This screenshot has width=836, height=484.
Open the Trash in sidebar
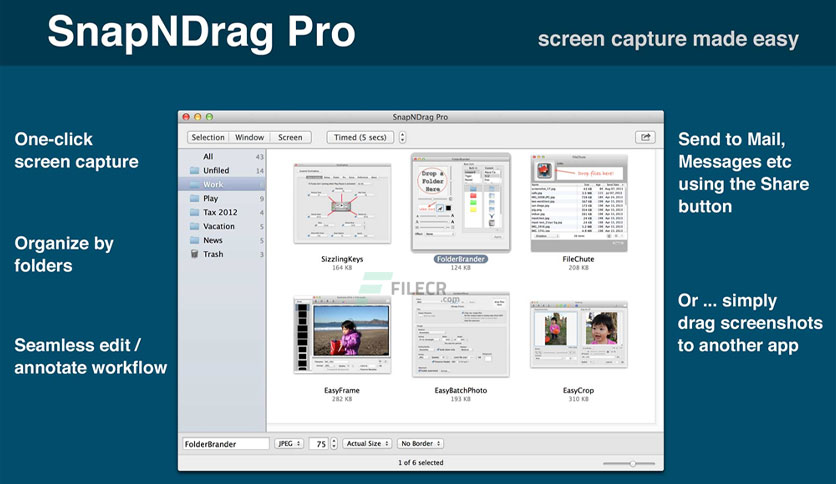click(223, 254)
